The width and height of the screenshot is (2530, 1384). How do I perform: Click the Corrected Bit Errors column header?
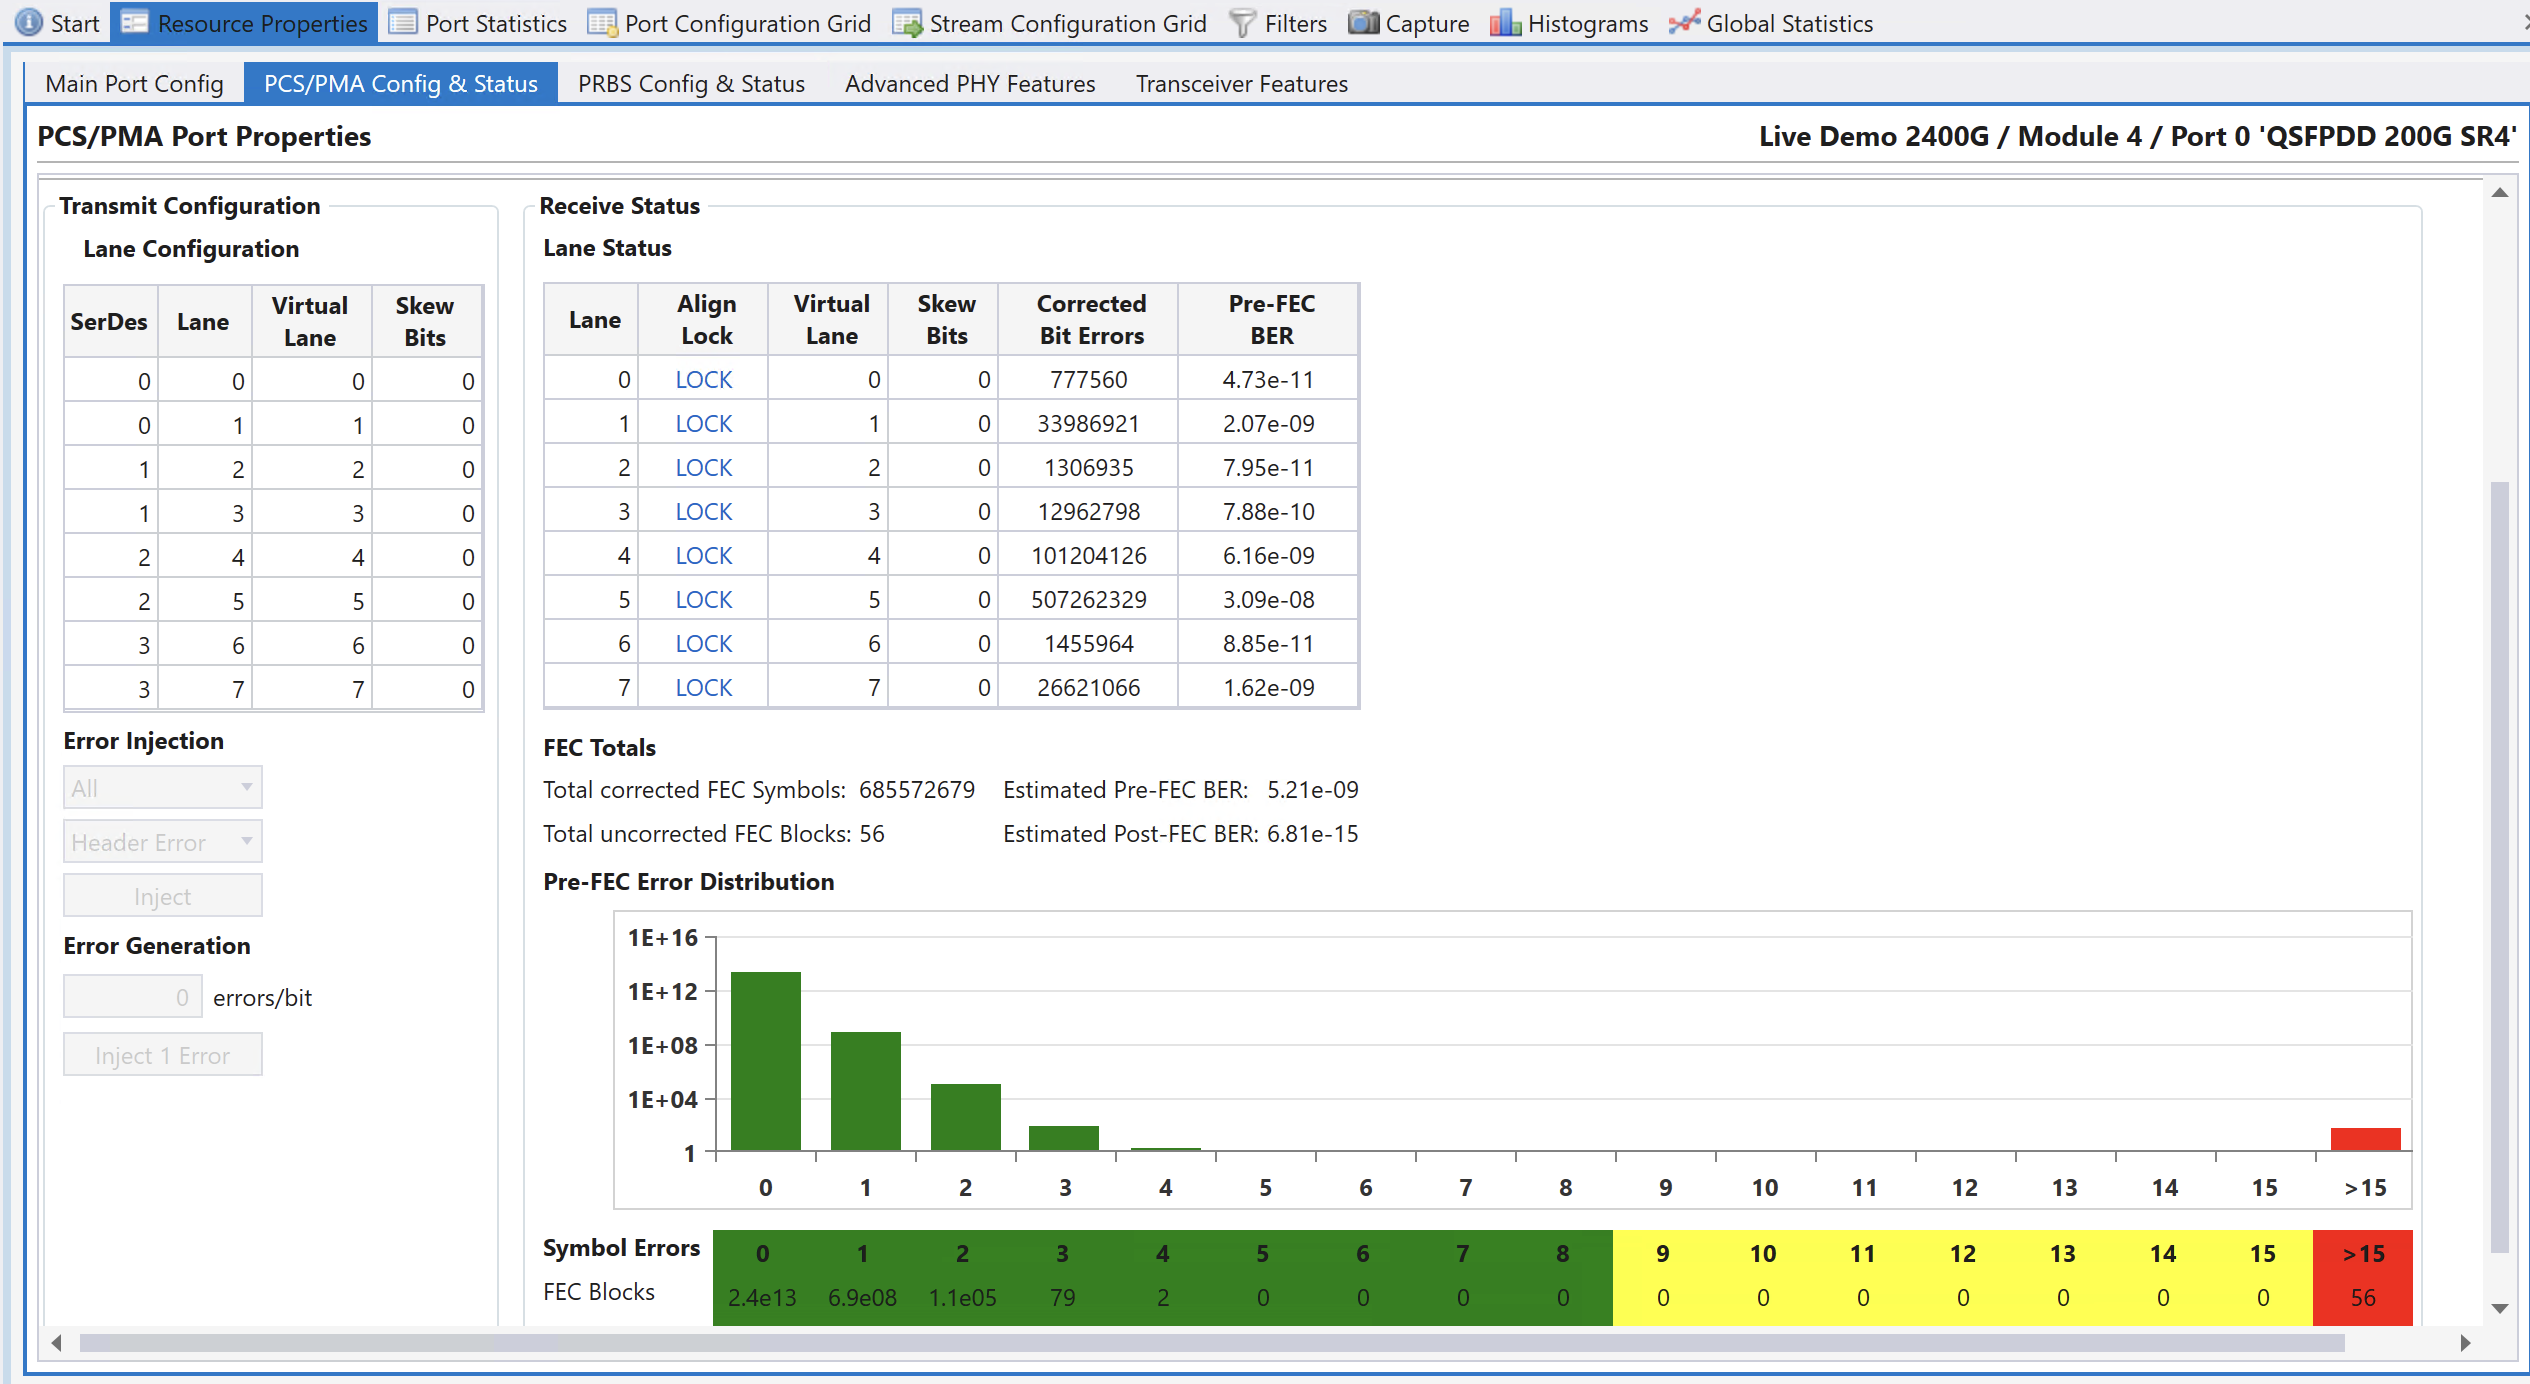tap(1090, 319)
